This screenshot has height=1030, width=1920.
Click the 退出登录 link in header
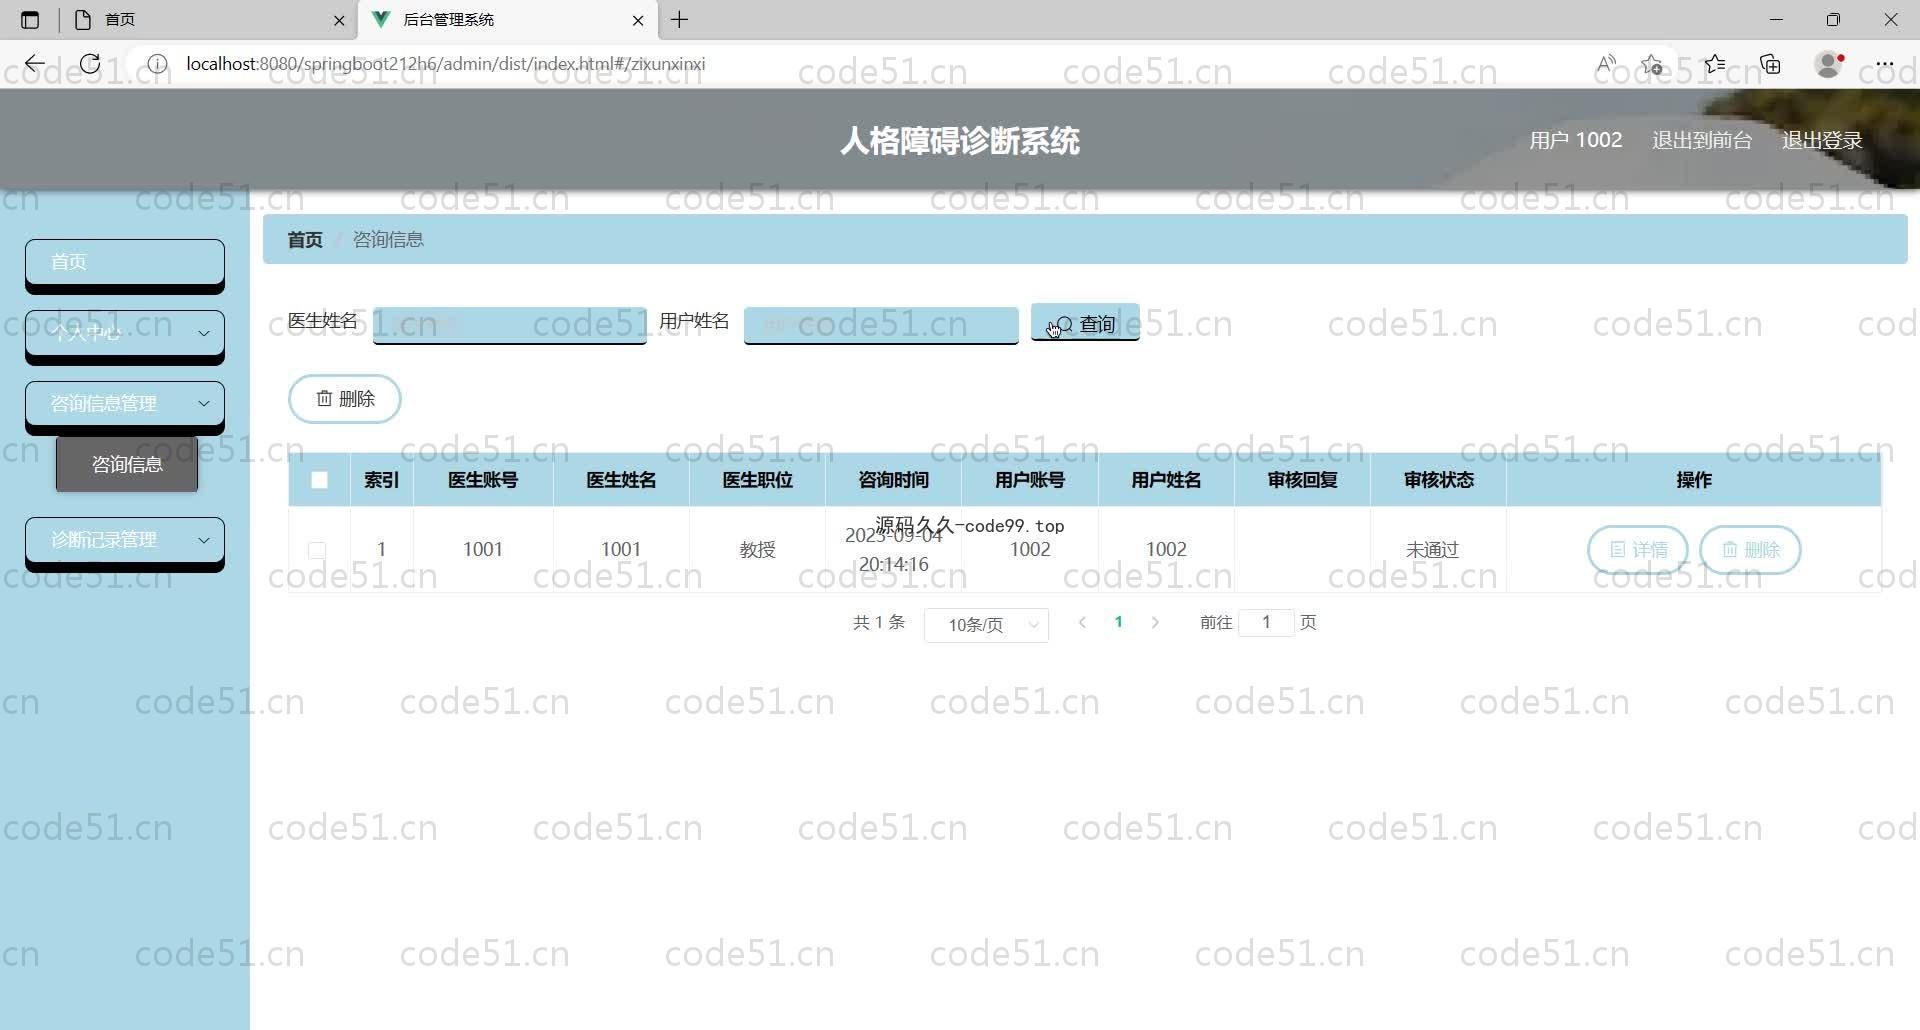tap(1821, 140)
